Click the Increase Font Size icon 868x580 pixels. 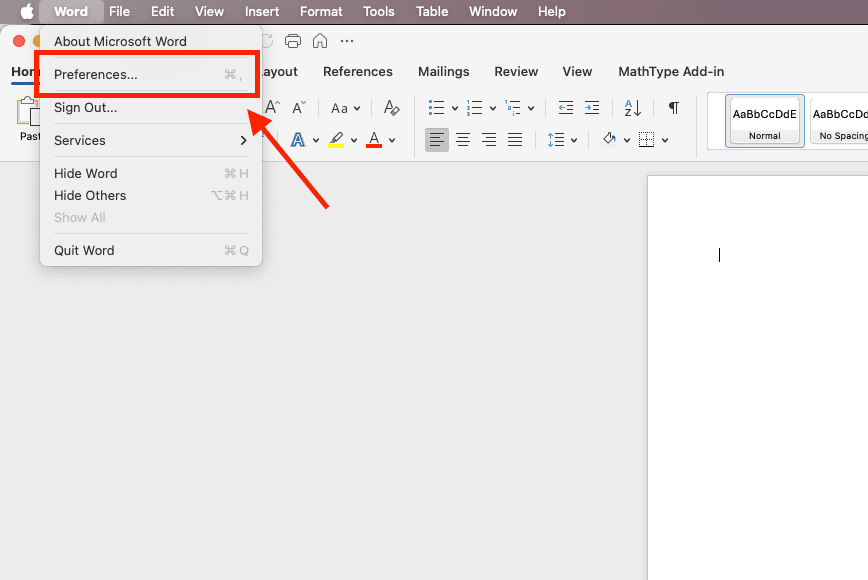point(272,107)
